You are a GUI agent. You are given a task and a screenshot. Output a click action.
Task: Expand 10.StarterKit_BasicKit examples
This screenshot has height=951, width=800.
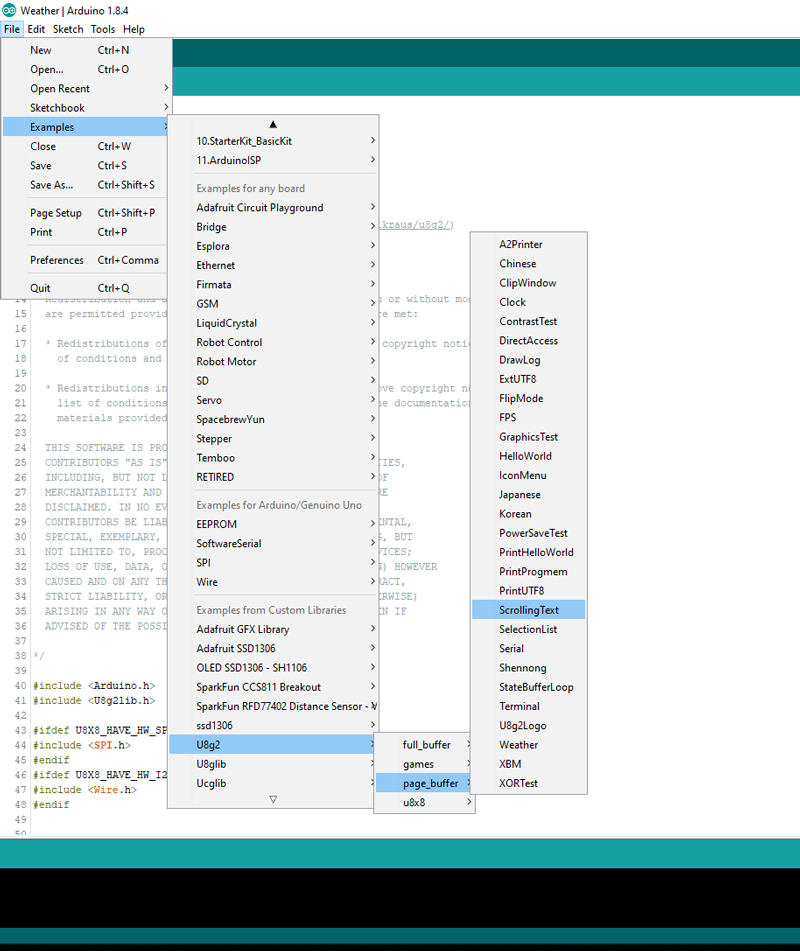pyautogui.click(x=273, y=141)
